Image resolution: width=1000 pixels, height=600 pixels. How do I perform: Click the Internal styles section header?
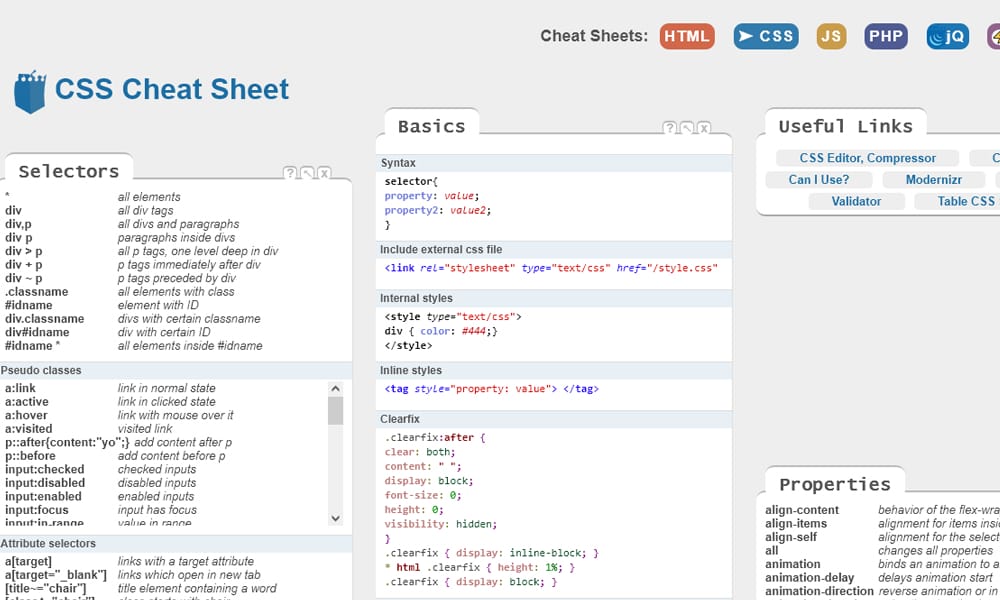pyautogui.click(x=554, y=298)
